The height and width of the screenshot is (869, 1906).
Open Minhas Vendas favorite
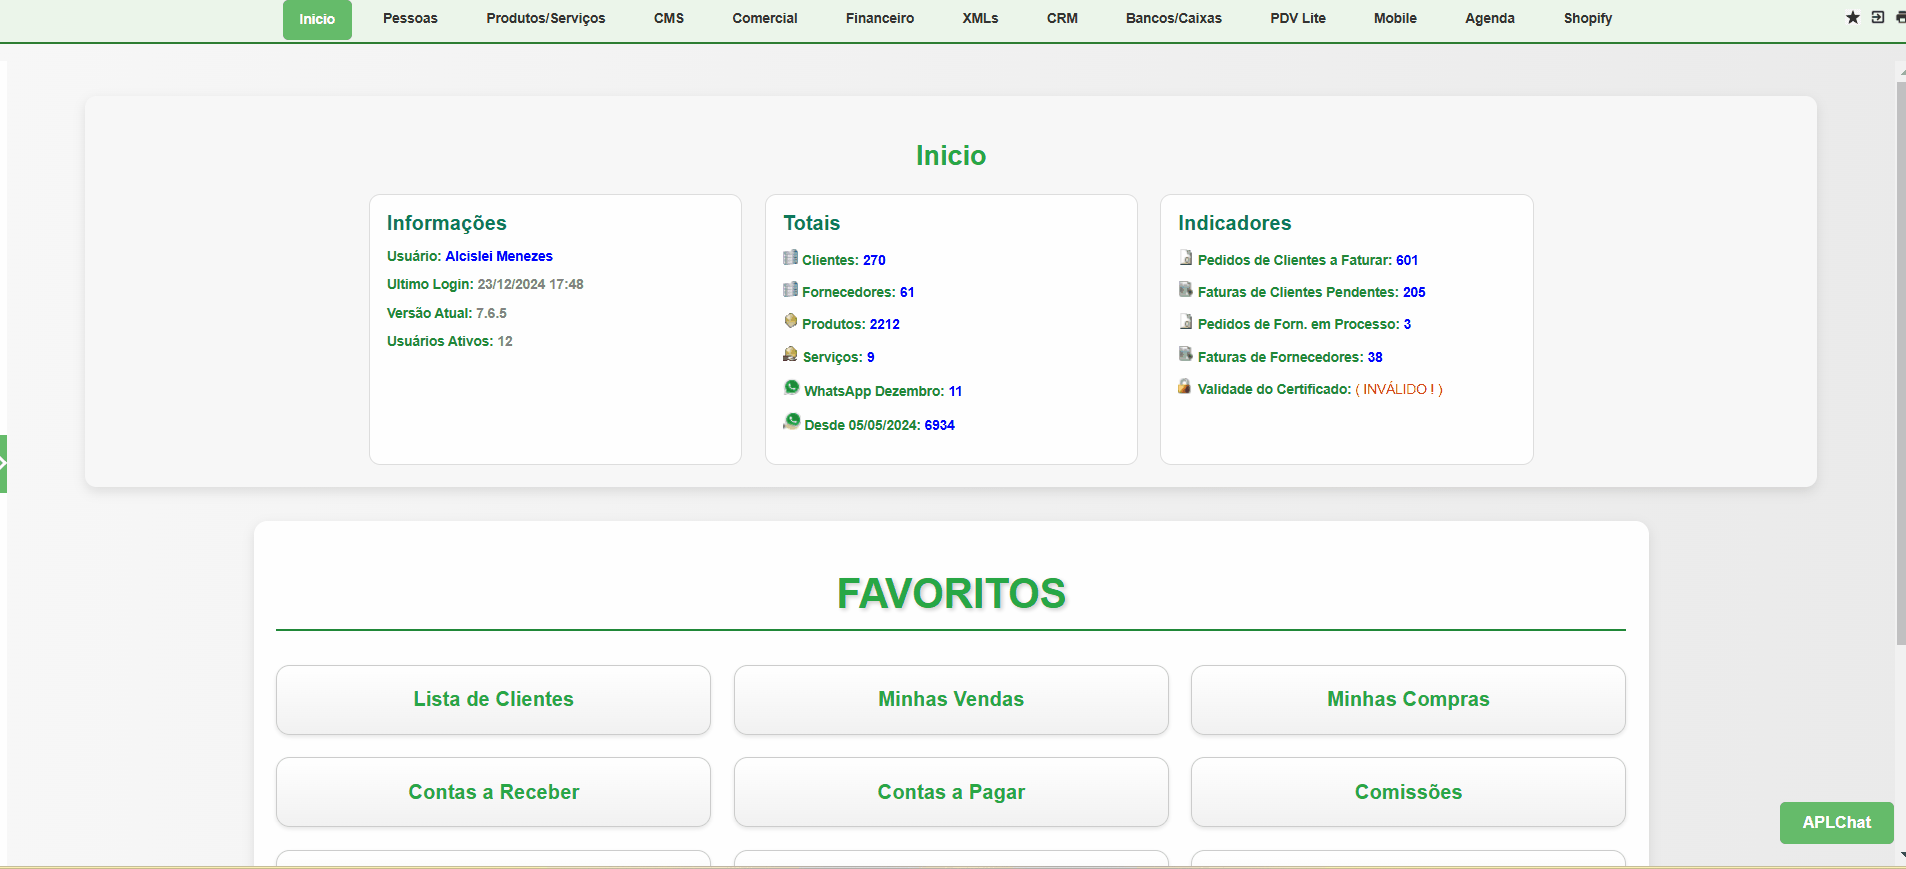tap(951, 700)
